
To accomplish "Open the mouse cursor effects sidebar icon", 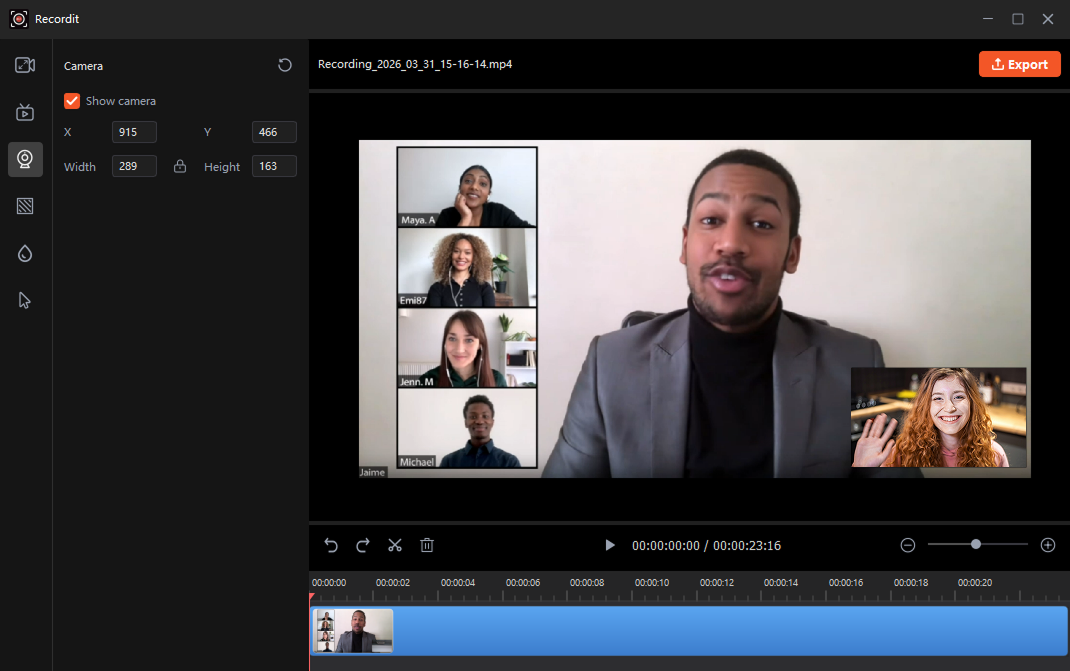I will (25, 301).
